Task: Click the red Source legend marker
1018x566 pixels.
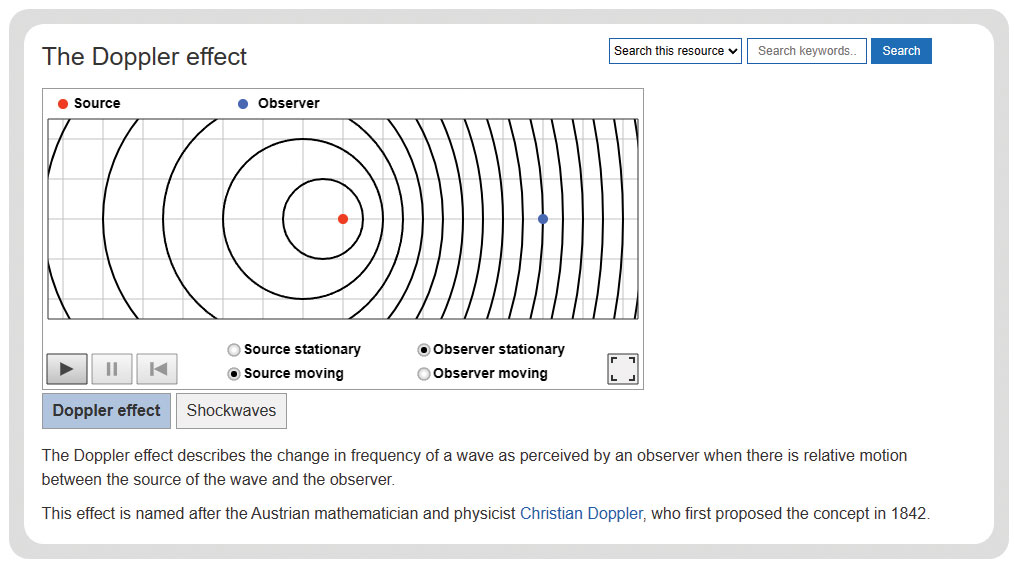Action: tap(63, 104)
